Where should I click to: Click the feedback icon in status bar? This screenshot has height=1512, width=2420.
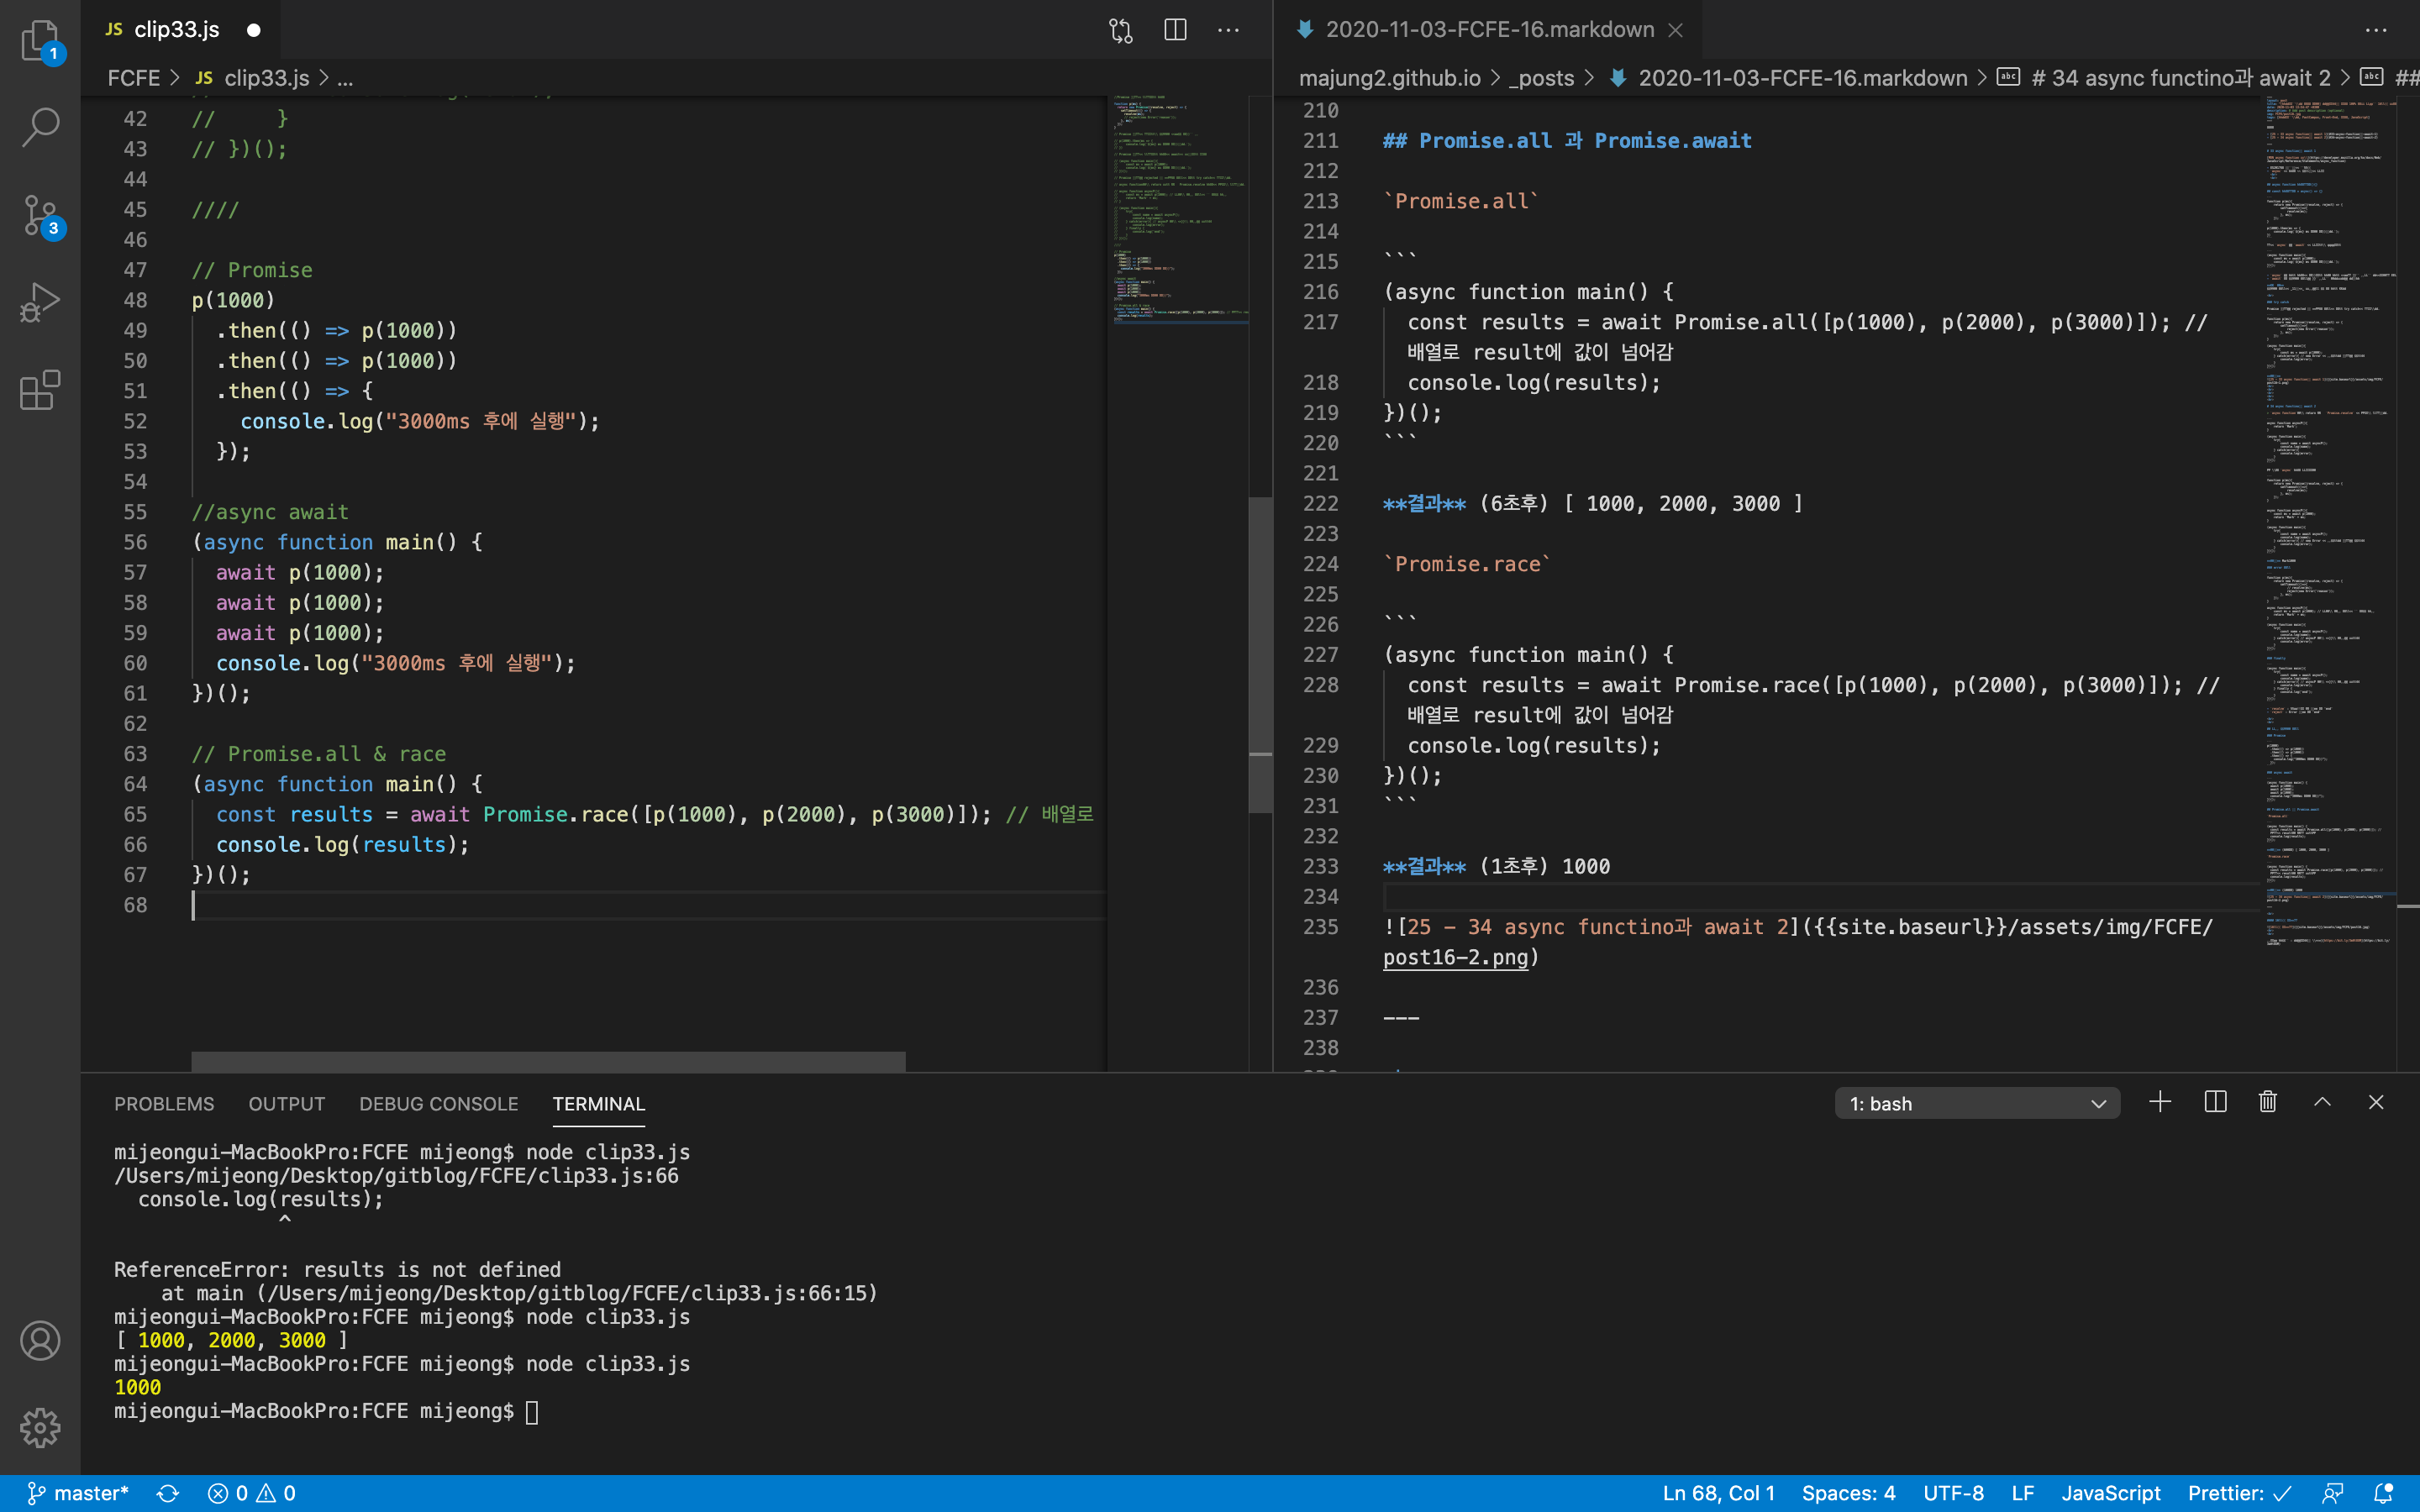2333,1493
